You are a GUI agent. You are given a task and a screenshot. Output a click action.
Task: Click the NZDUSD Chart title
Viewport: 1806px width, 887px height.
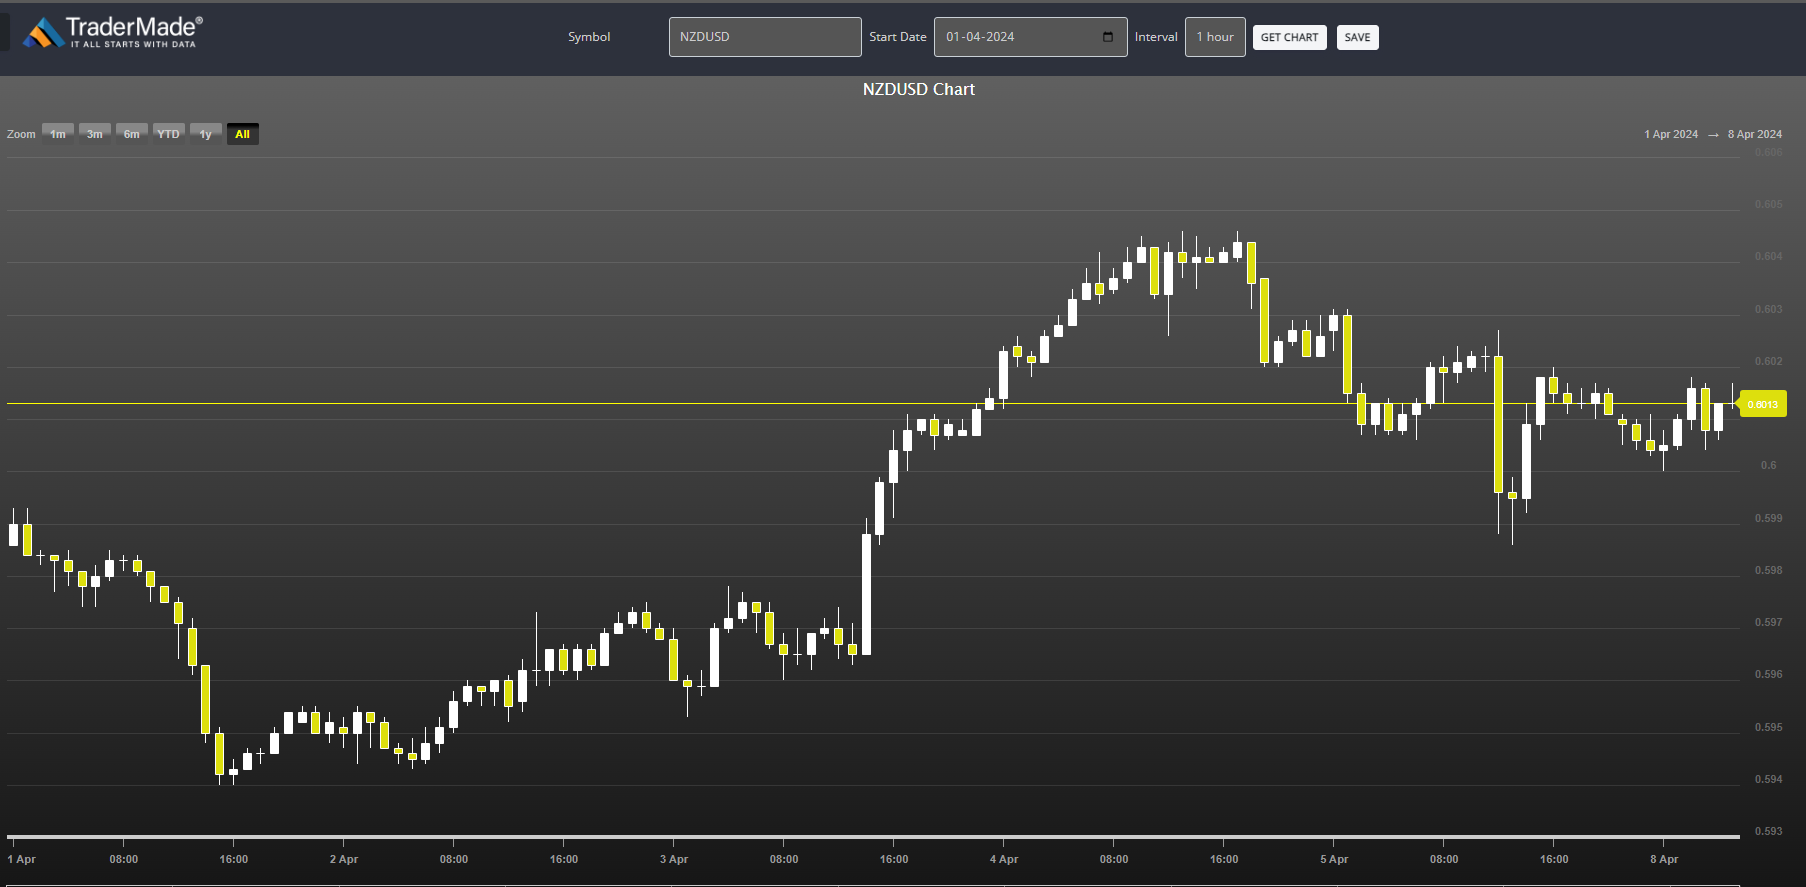tap(918, 89)
